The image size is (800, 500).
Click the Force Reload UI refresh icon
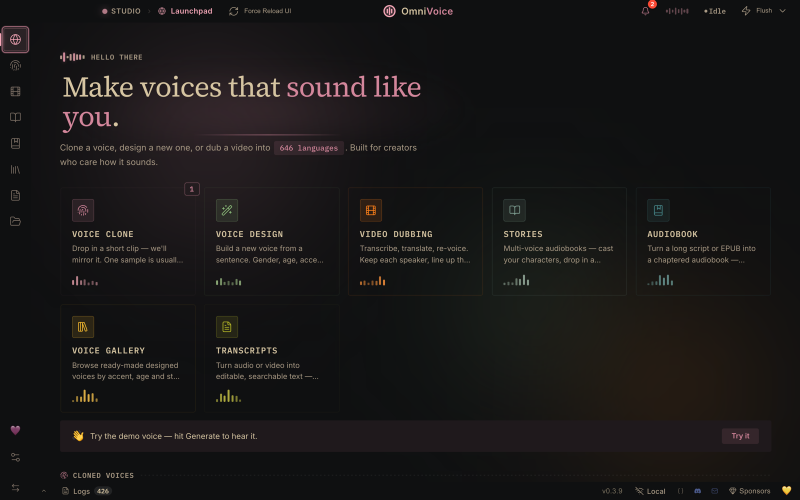(234, 11)
